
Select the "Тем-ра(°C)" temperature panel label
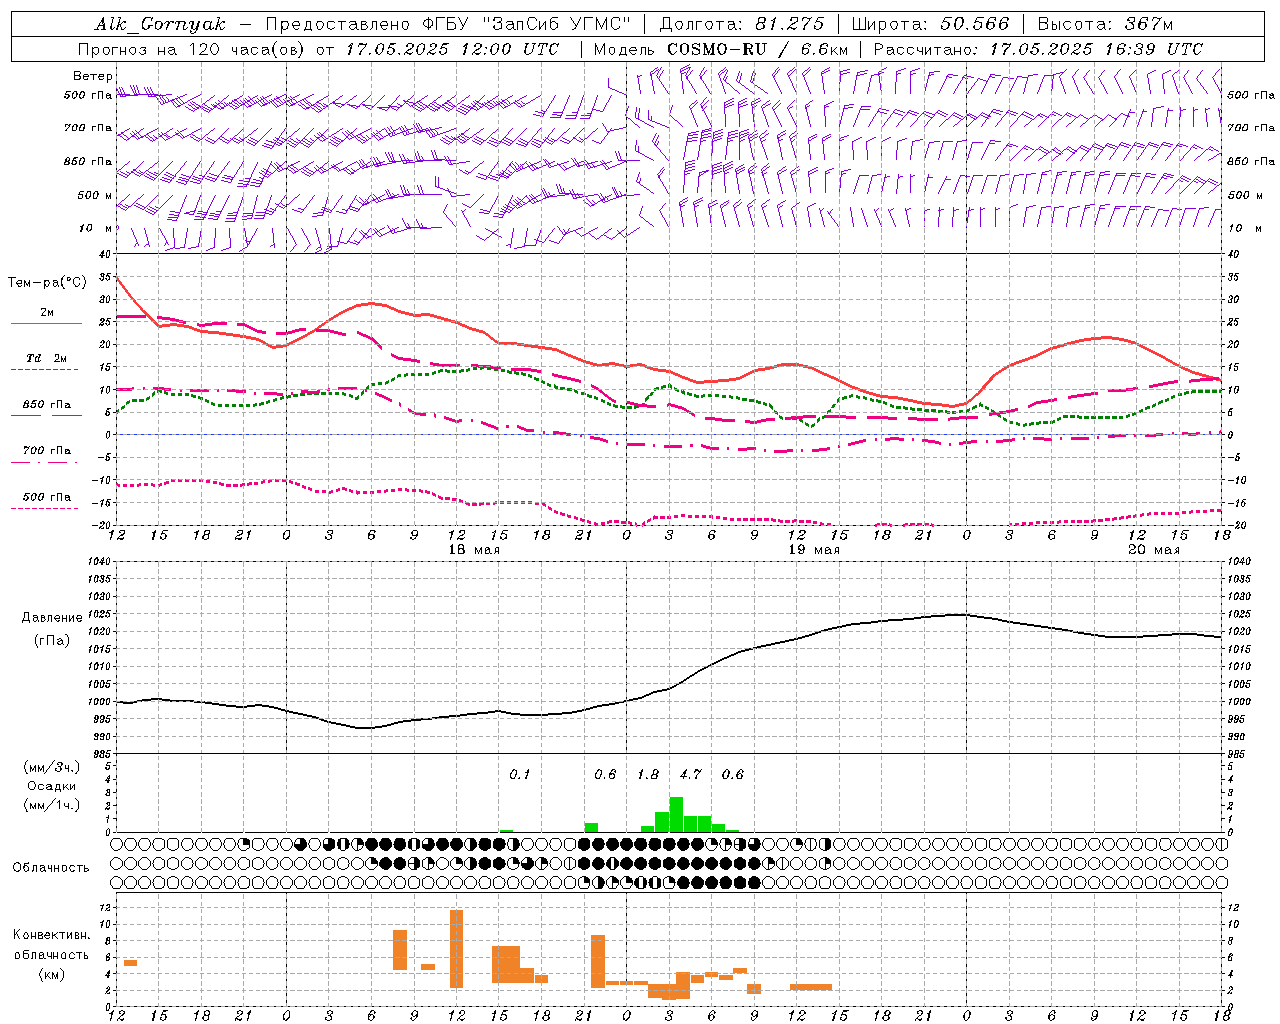(47, 283)
